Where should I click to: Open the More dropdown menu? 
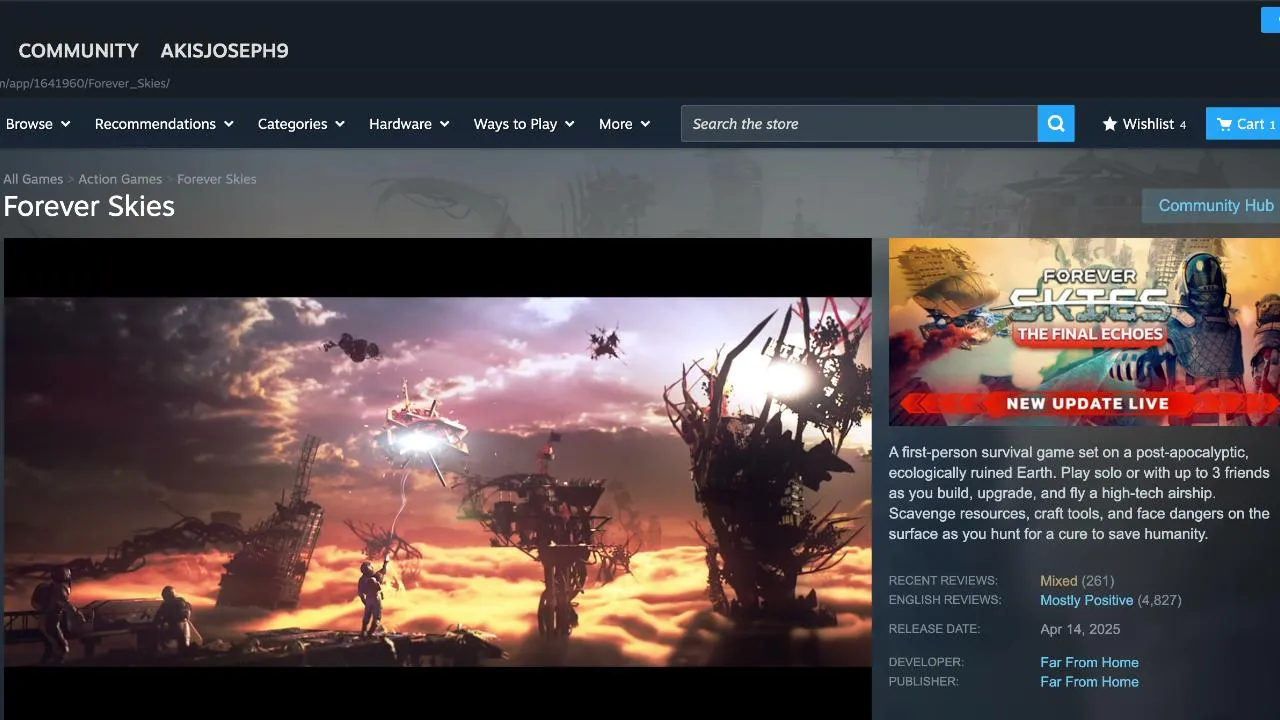pyautogui.click(x=624, y=124)
